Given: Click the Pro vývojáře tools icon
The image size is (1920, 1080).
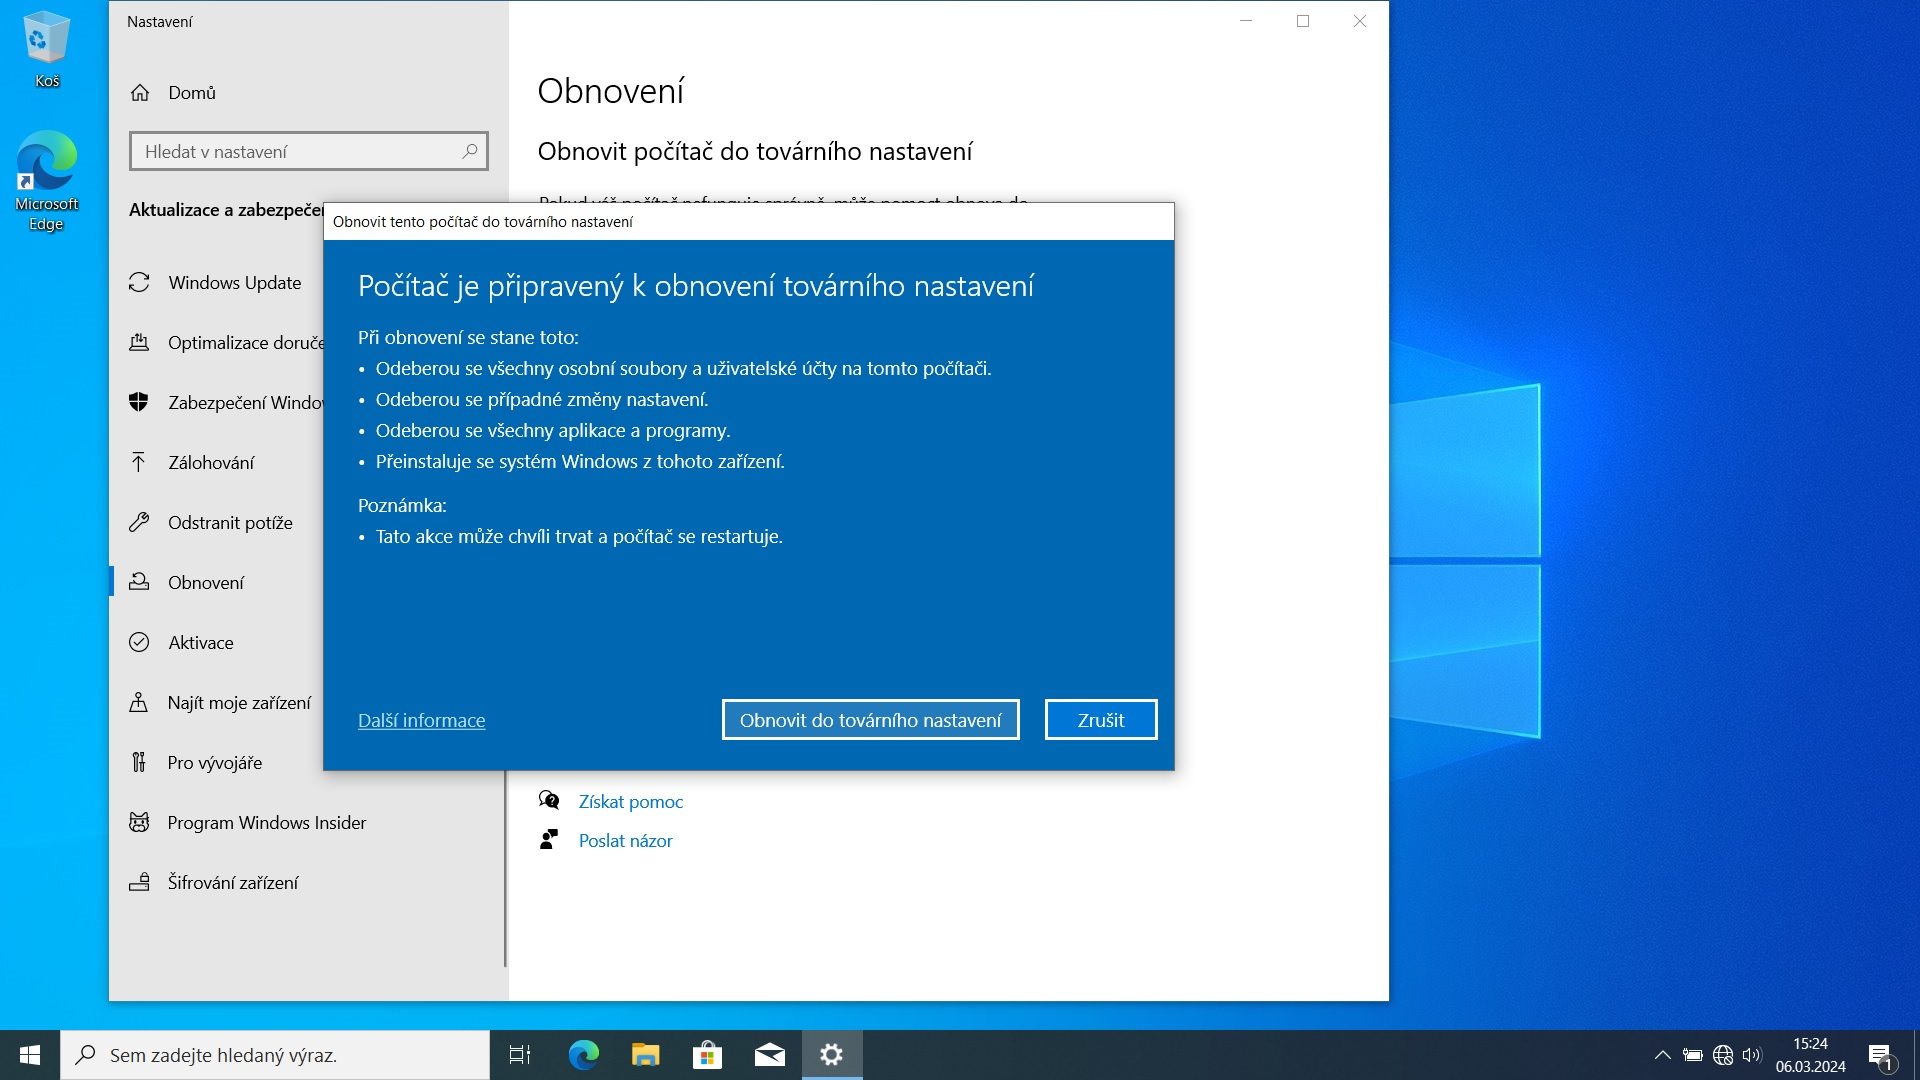Looking at the screenshot, I should (139, 762).
